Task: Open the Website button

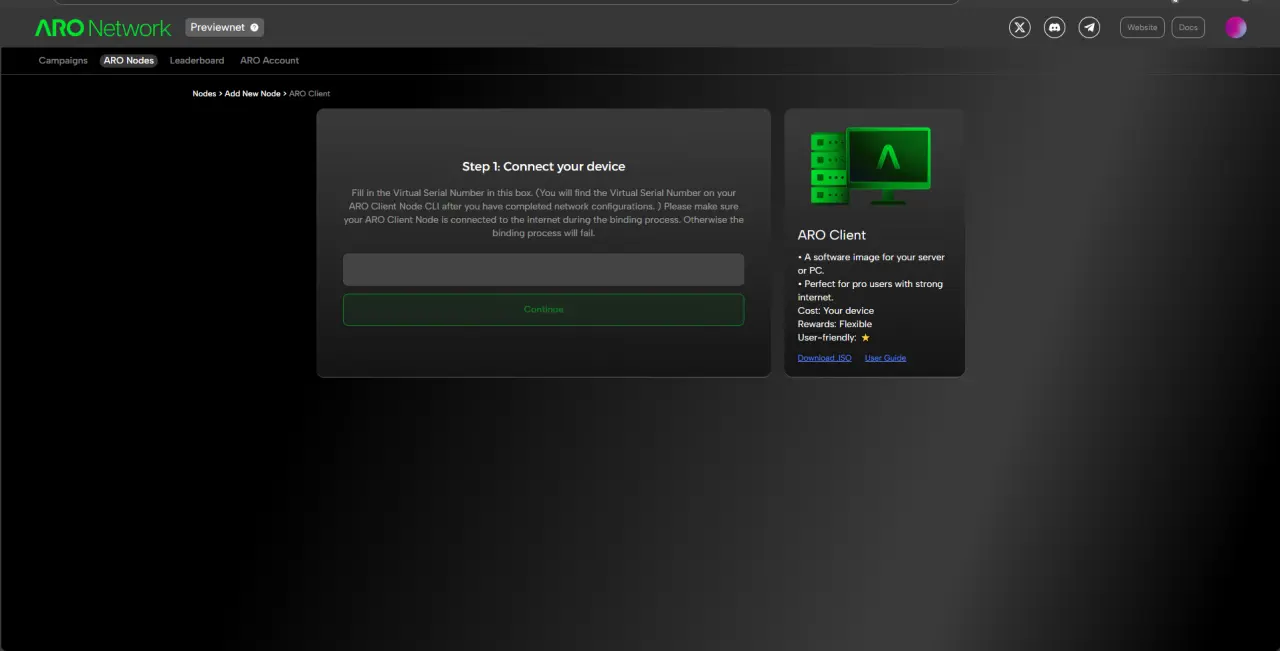Action: (x=1142, y=28)
